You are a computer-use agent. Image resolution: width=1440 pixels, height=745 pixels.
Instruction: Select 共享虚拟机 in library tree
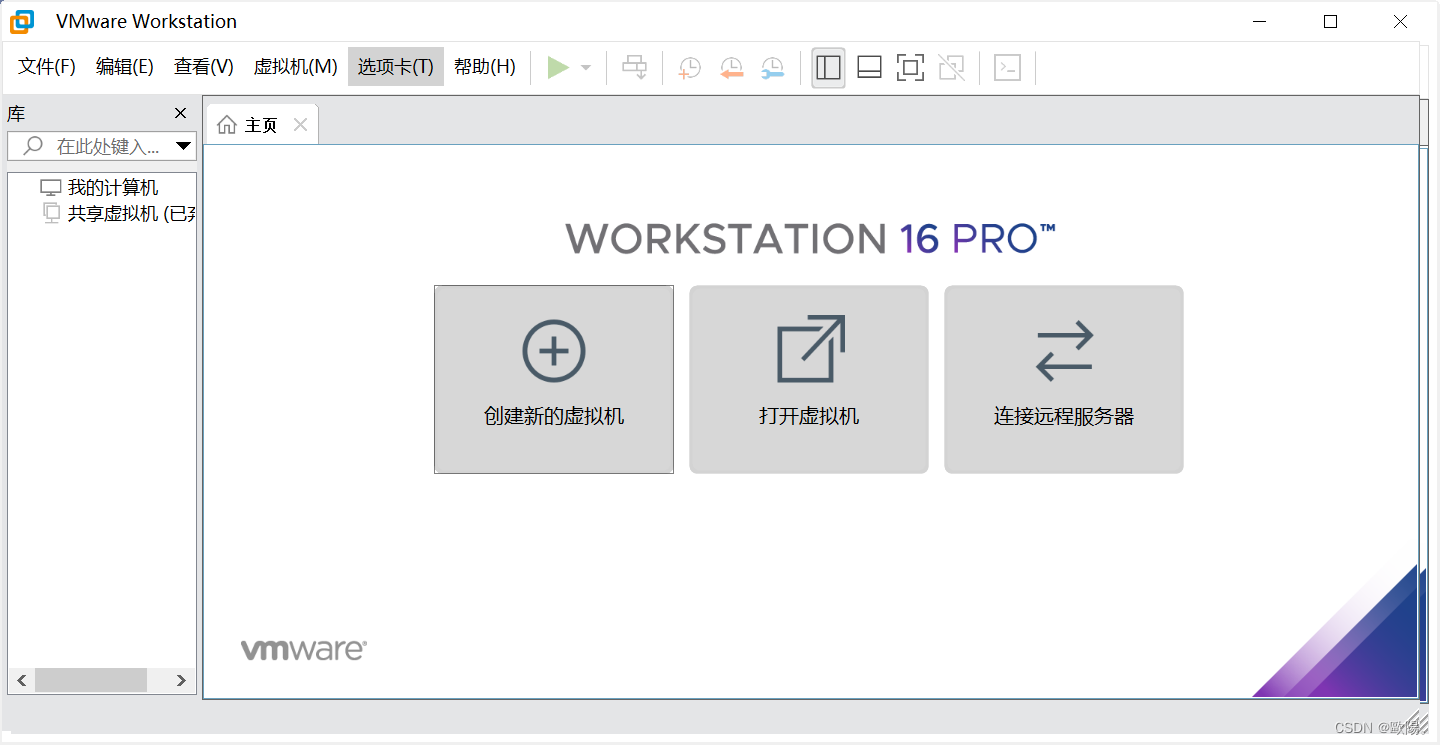coord(131,213)
